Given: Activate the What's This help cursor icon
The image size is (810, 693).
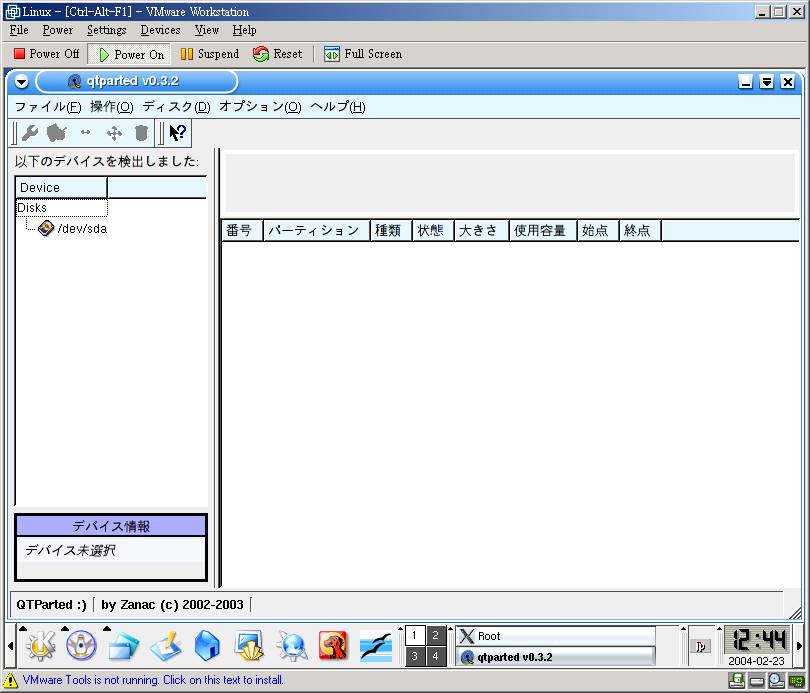Looking at the screenshot, I should coord(178,133).
